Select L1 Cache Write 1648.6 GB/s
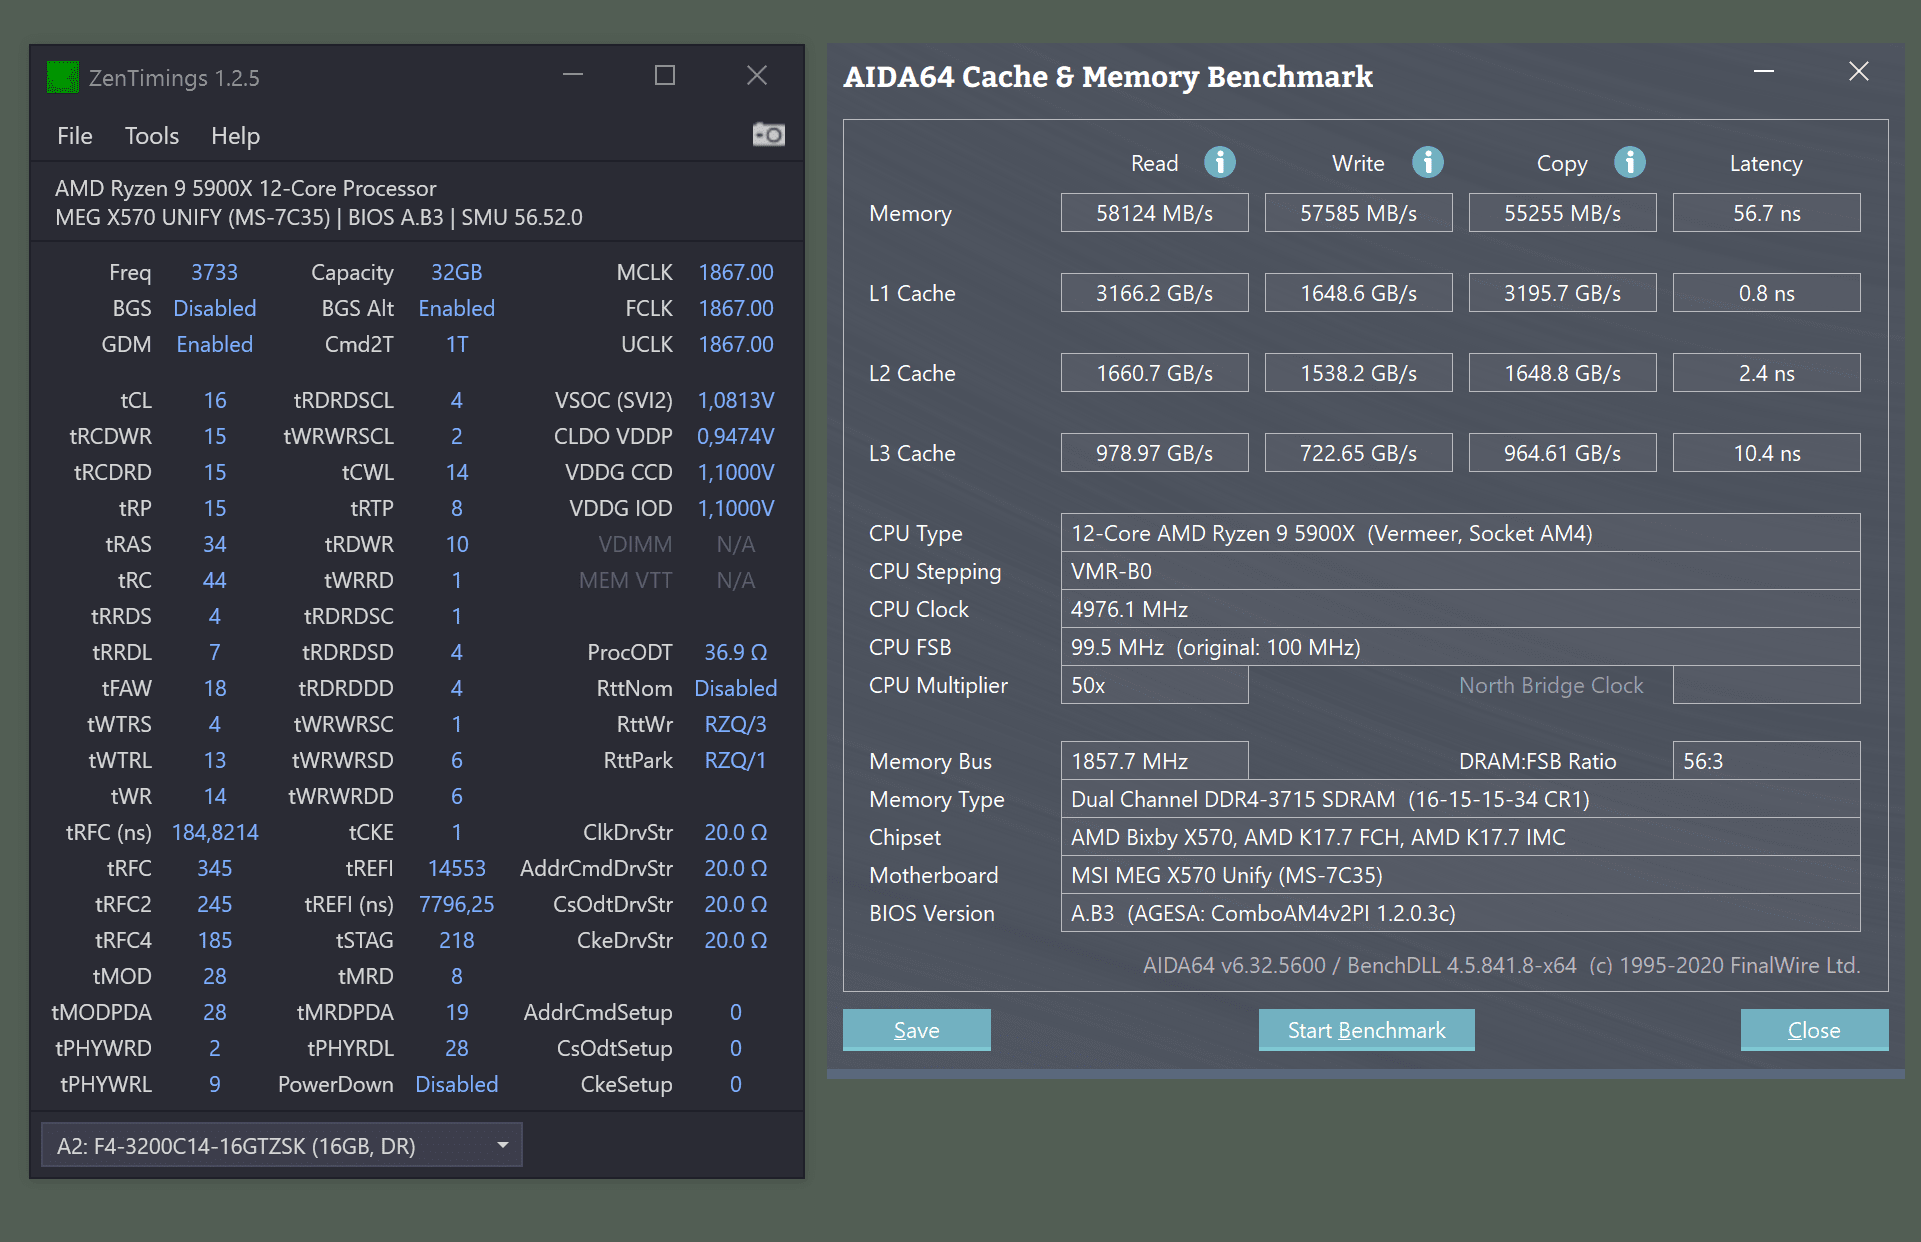Image resolution: width=1921 pixels, height=1242 pixels. [x=1358, y=293]
